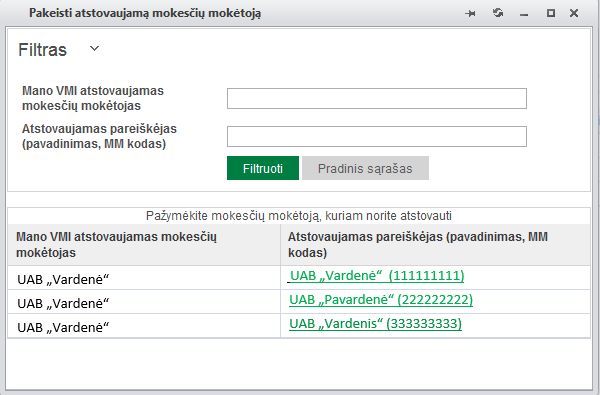Focus the Mano VMI atstovaujamas mokesčių mokėtojas field
This screenshot has width=600, height=395.
pyautogui.click(x=377, y=98)
